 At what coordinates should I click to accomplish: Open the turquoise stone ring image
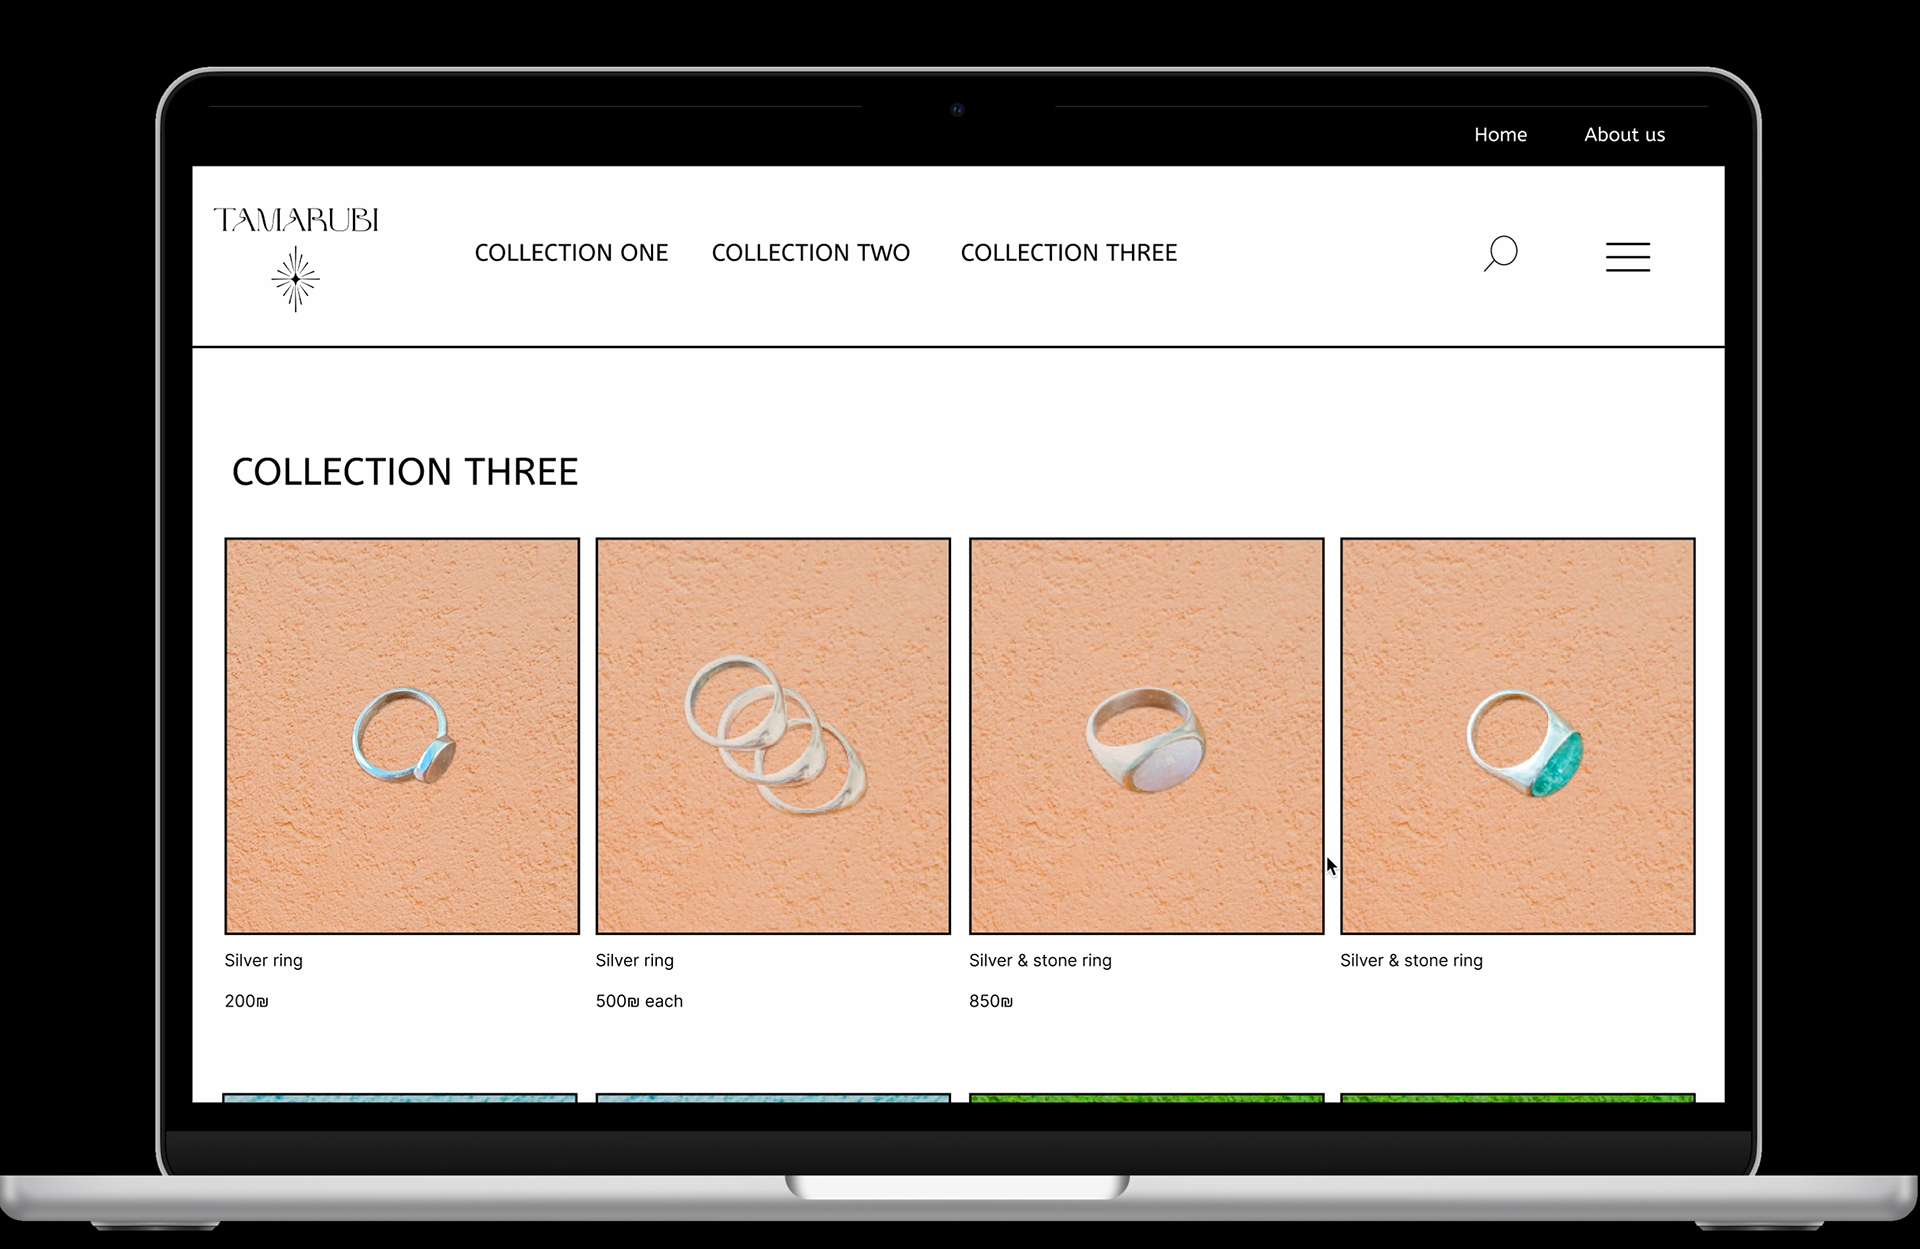tap(1517, 736)
